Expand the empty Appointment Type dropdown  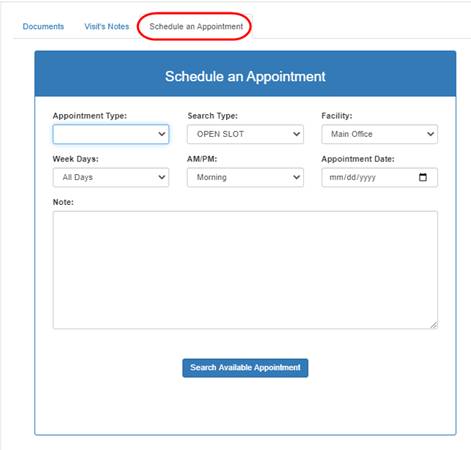point(111,134)
